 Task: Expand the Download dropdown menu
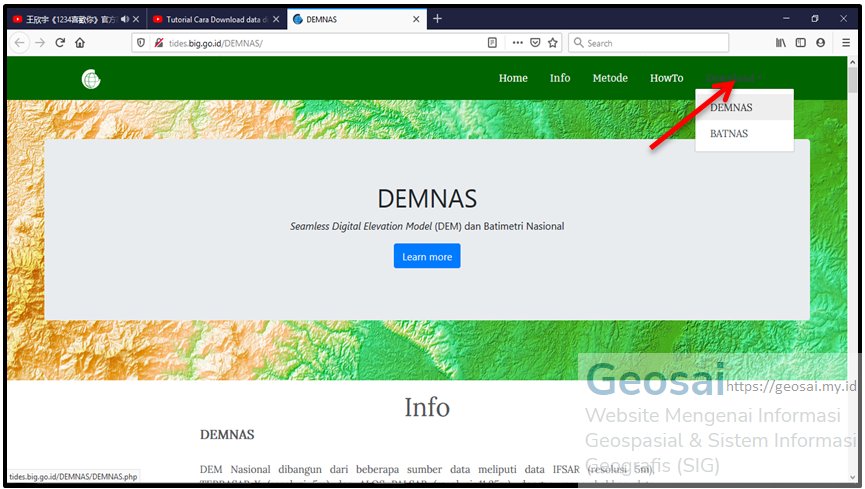tap(734, 78)
